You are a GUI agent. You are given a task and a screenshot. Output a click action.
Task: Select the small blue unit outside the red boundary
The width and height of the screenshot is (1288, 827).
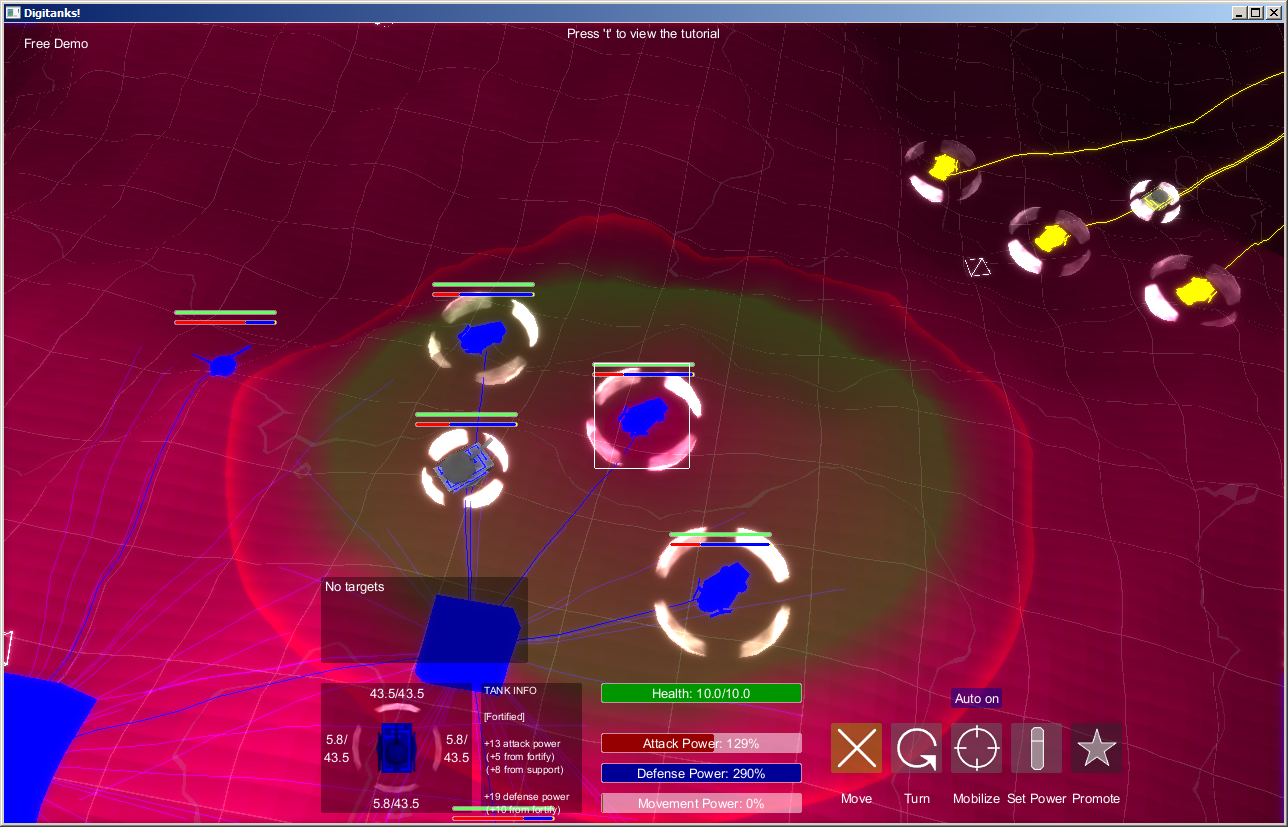pyautogui.click(x=221, y=365)
